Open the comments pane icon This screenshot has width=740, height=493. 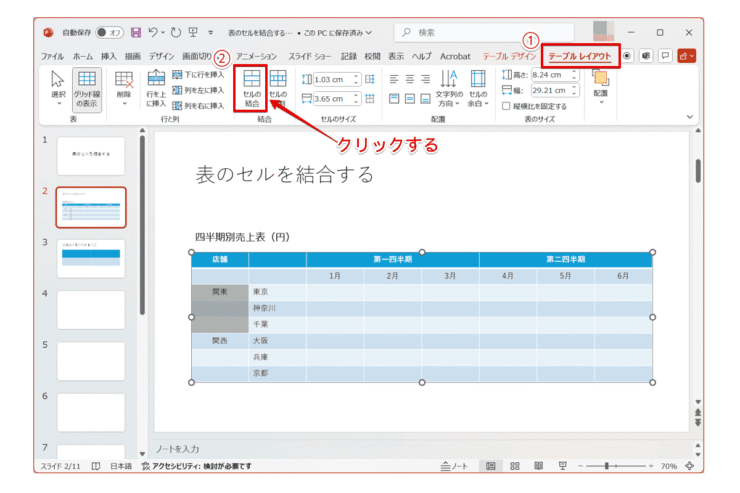[665, 56]
